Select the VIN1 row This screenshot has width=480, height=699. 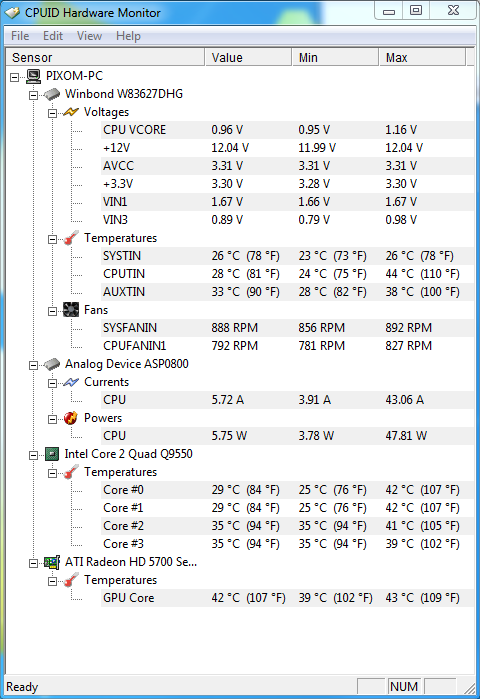287,201
